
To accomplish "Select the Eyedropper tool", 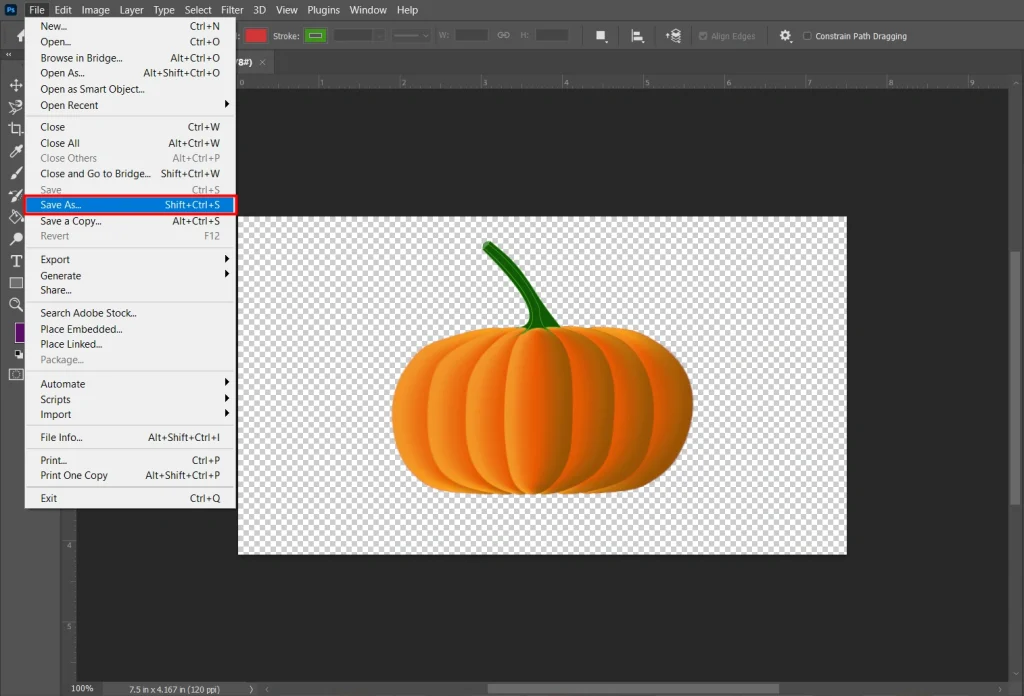I will pyautogui.click(x=16, y=151).
